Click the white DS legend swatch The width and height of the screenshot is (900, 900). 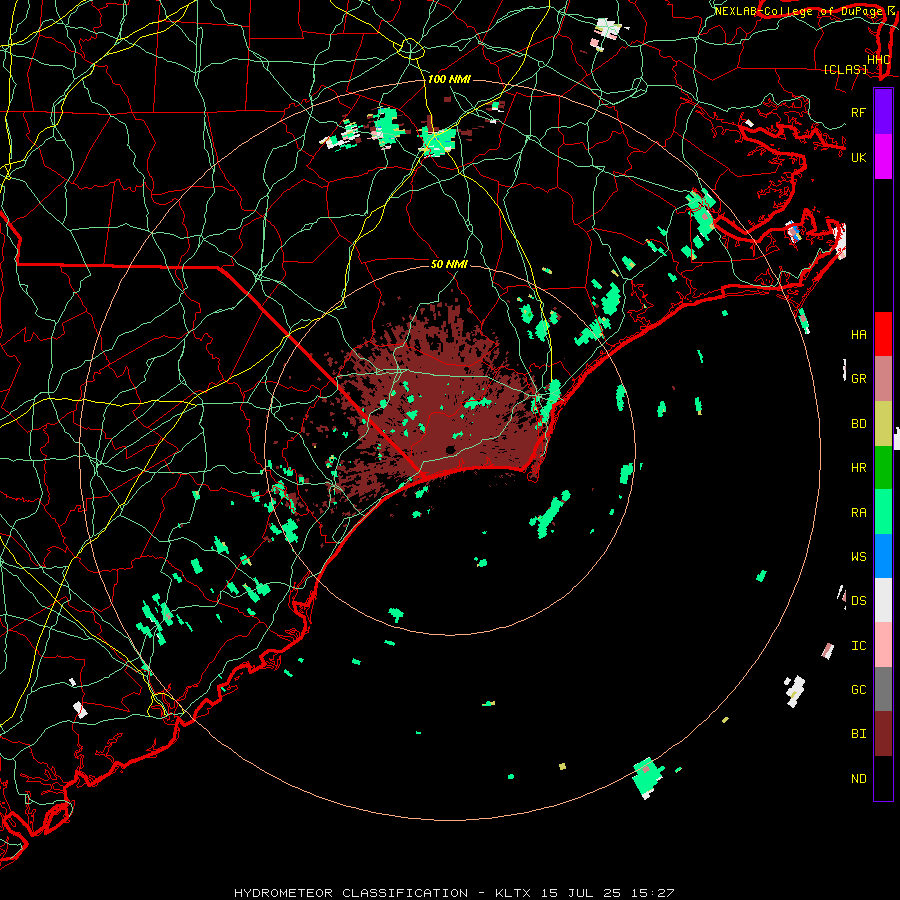(883, 600)
